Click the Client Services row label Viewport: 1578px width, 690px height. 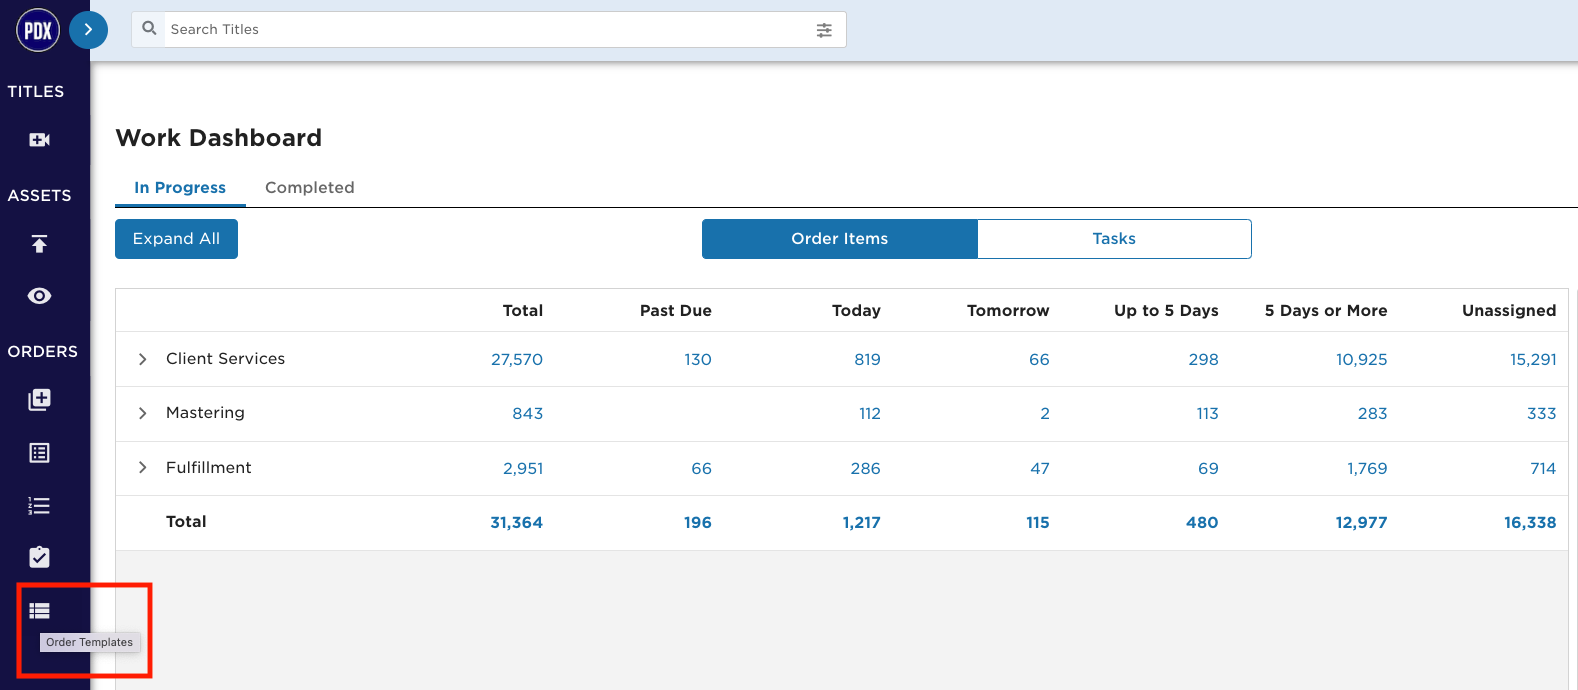[225, 359]
